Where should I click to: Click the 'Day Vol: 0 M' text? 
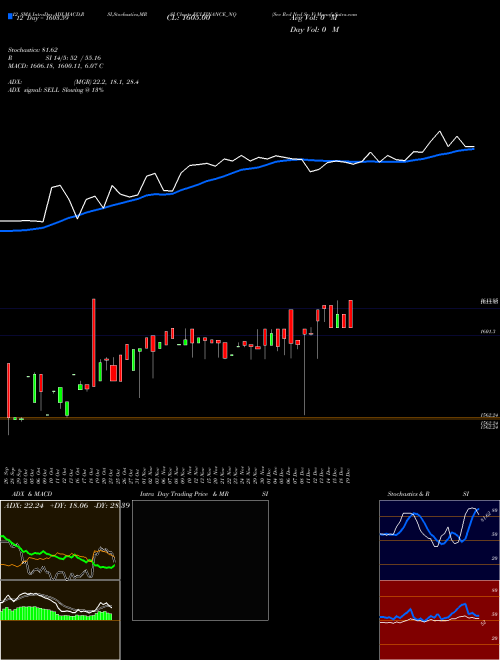[x=314, y=30]
